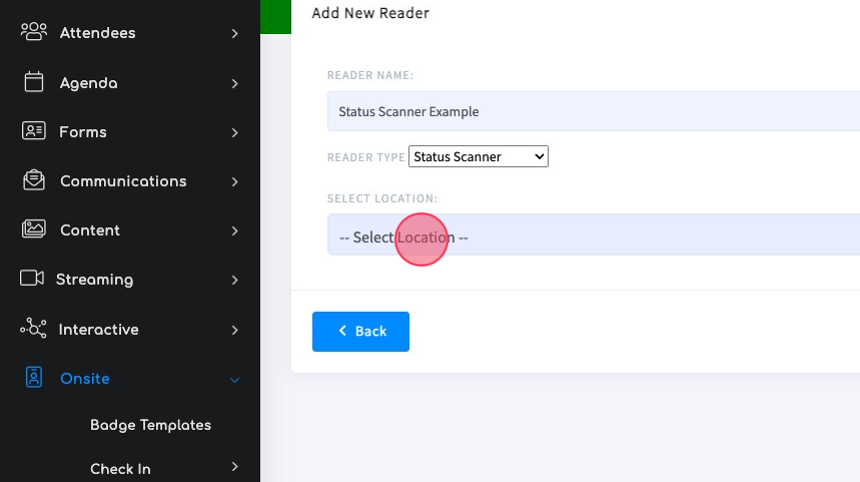Screen dimensions: 860x482
Task: Expand the Attendees menu chevron
Action: (x=235, y=34)
